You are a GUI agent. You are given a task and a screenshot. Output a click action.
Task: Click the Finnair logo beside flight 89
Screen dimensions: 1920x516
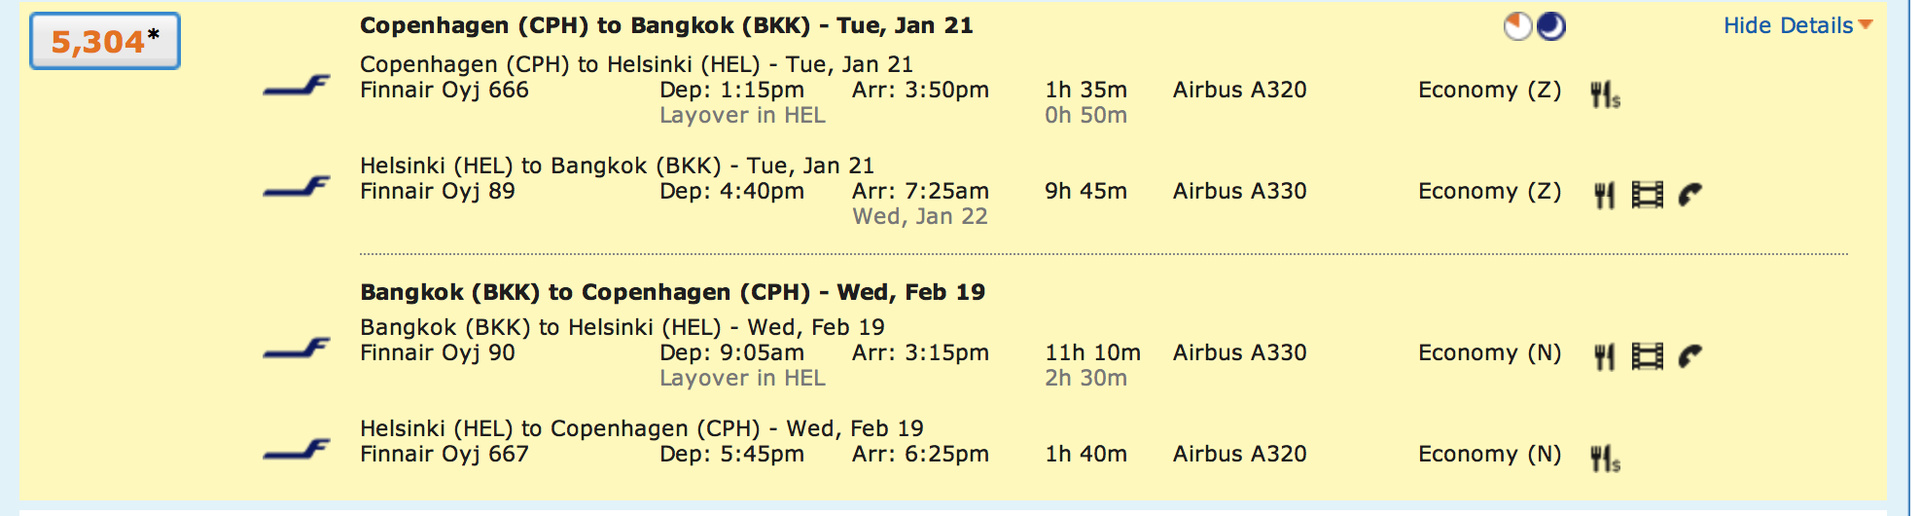pos(296,188)
